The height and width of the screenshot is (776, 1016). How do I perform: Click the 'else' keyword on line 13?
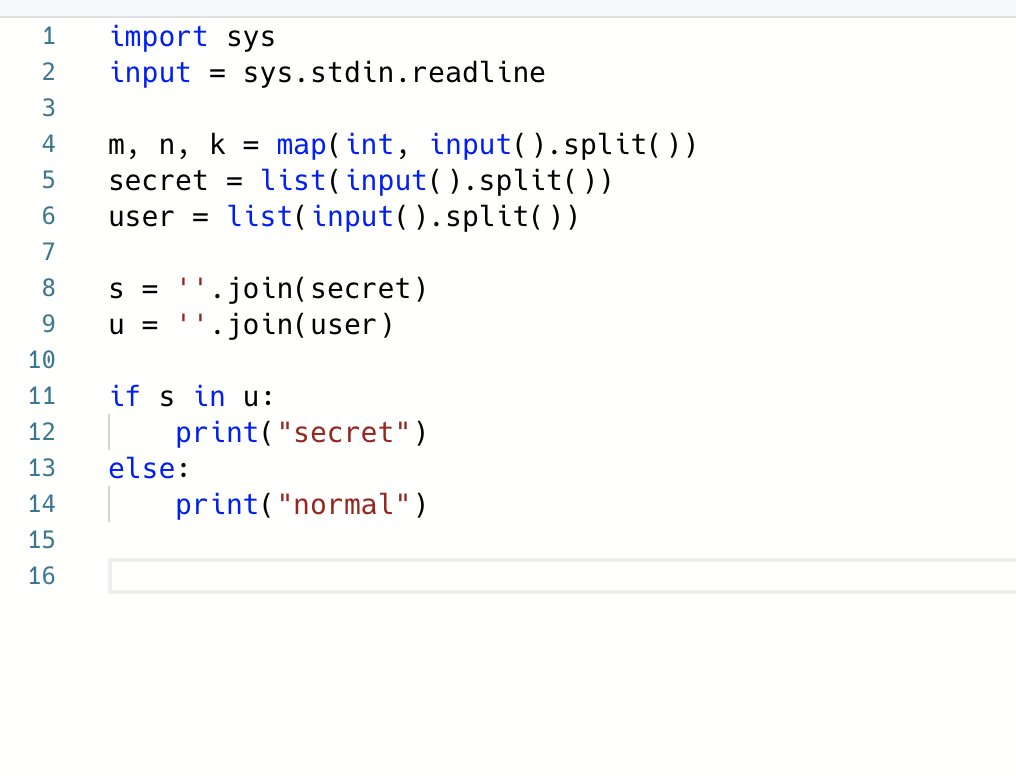coord(141,468)
